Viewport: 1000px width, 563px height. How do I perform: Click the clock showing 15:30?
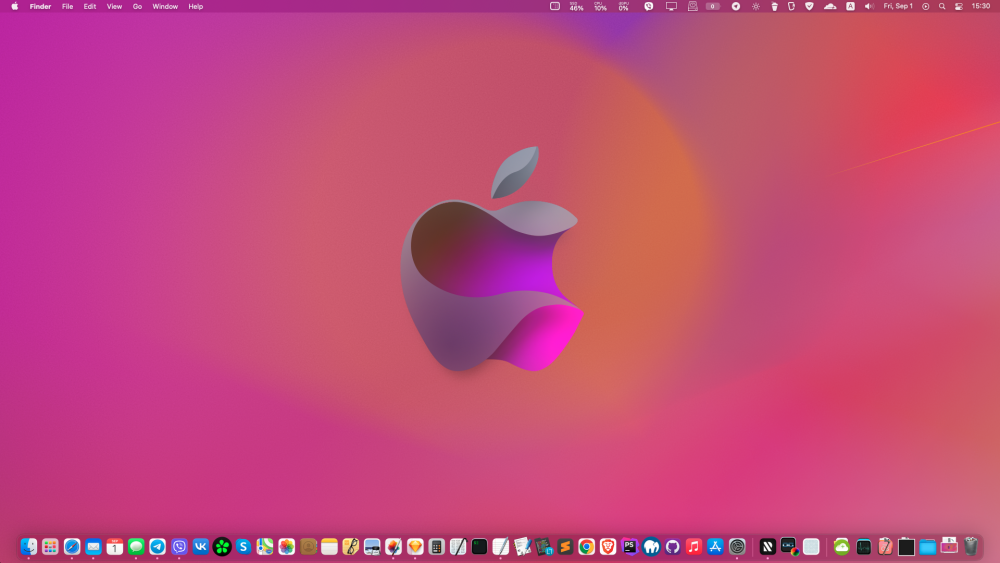tap(981, 6)
